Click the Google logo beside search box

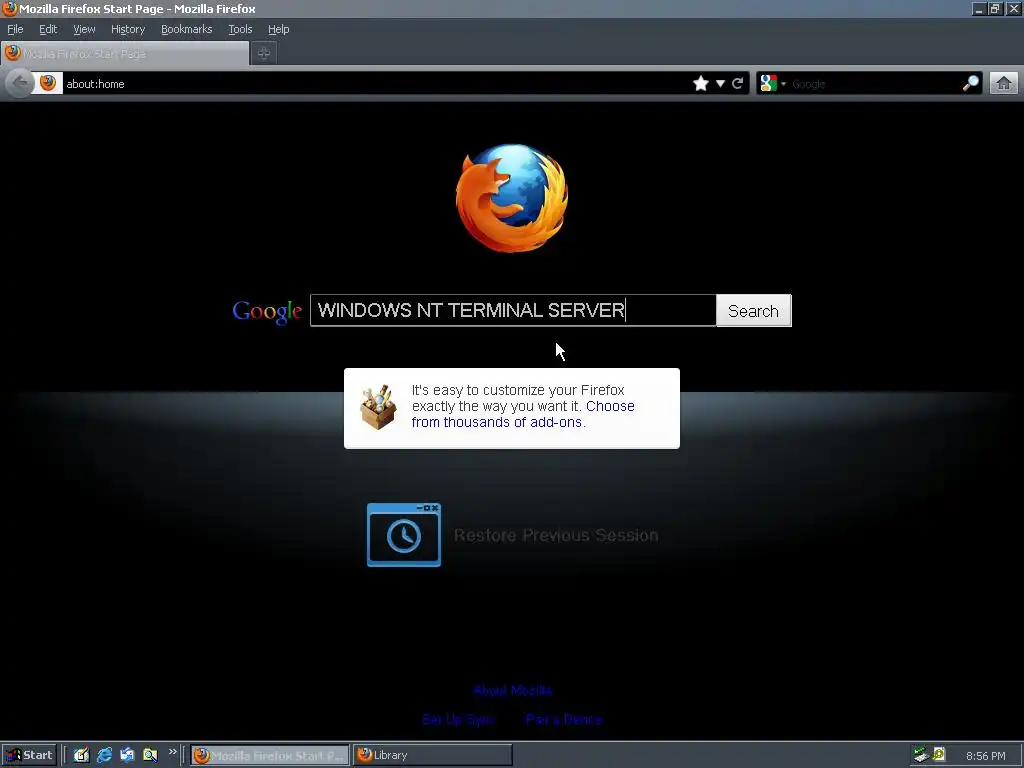[267, 312]
